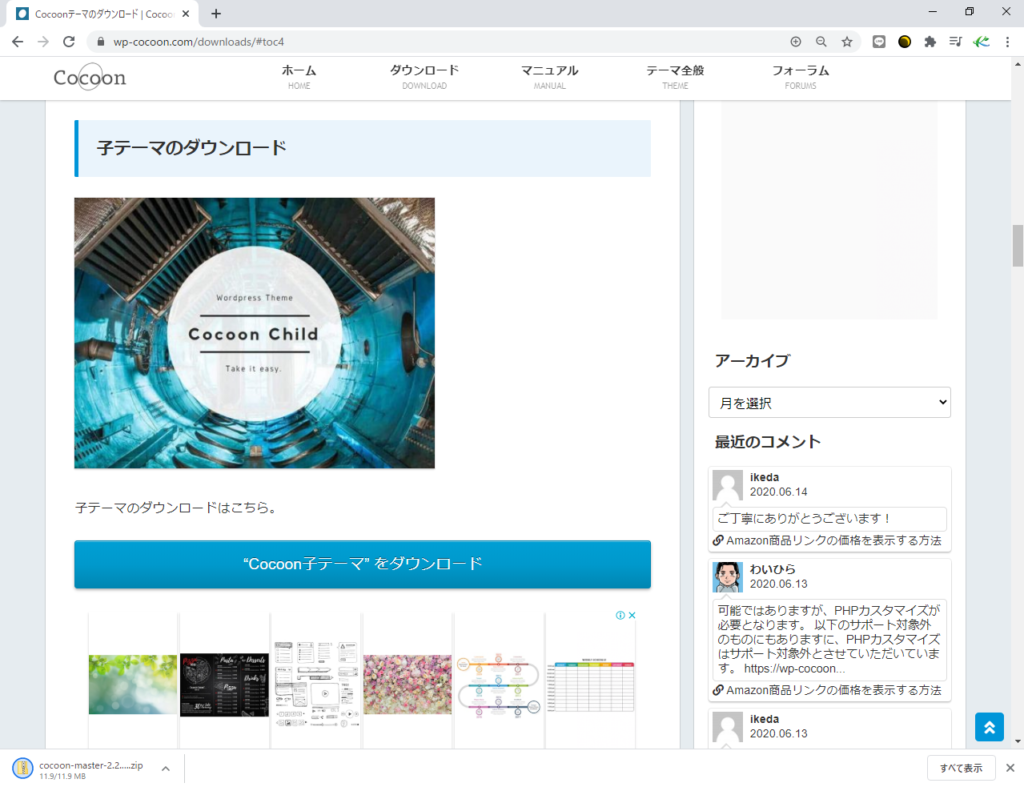The width and height of the screenshot is (1024, 787).
Task: Open the ダウンロード navigation item
Action: (x=424, y=76)
